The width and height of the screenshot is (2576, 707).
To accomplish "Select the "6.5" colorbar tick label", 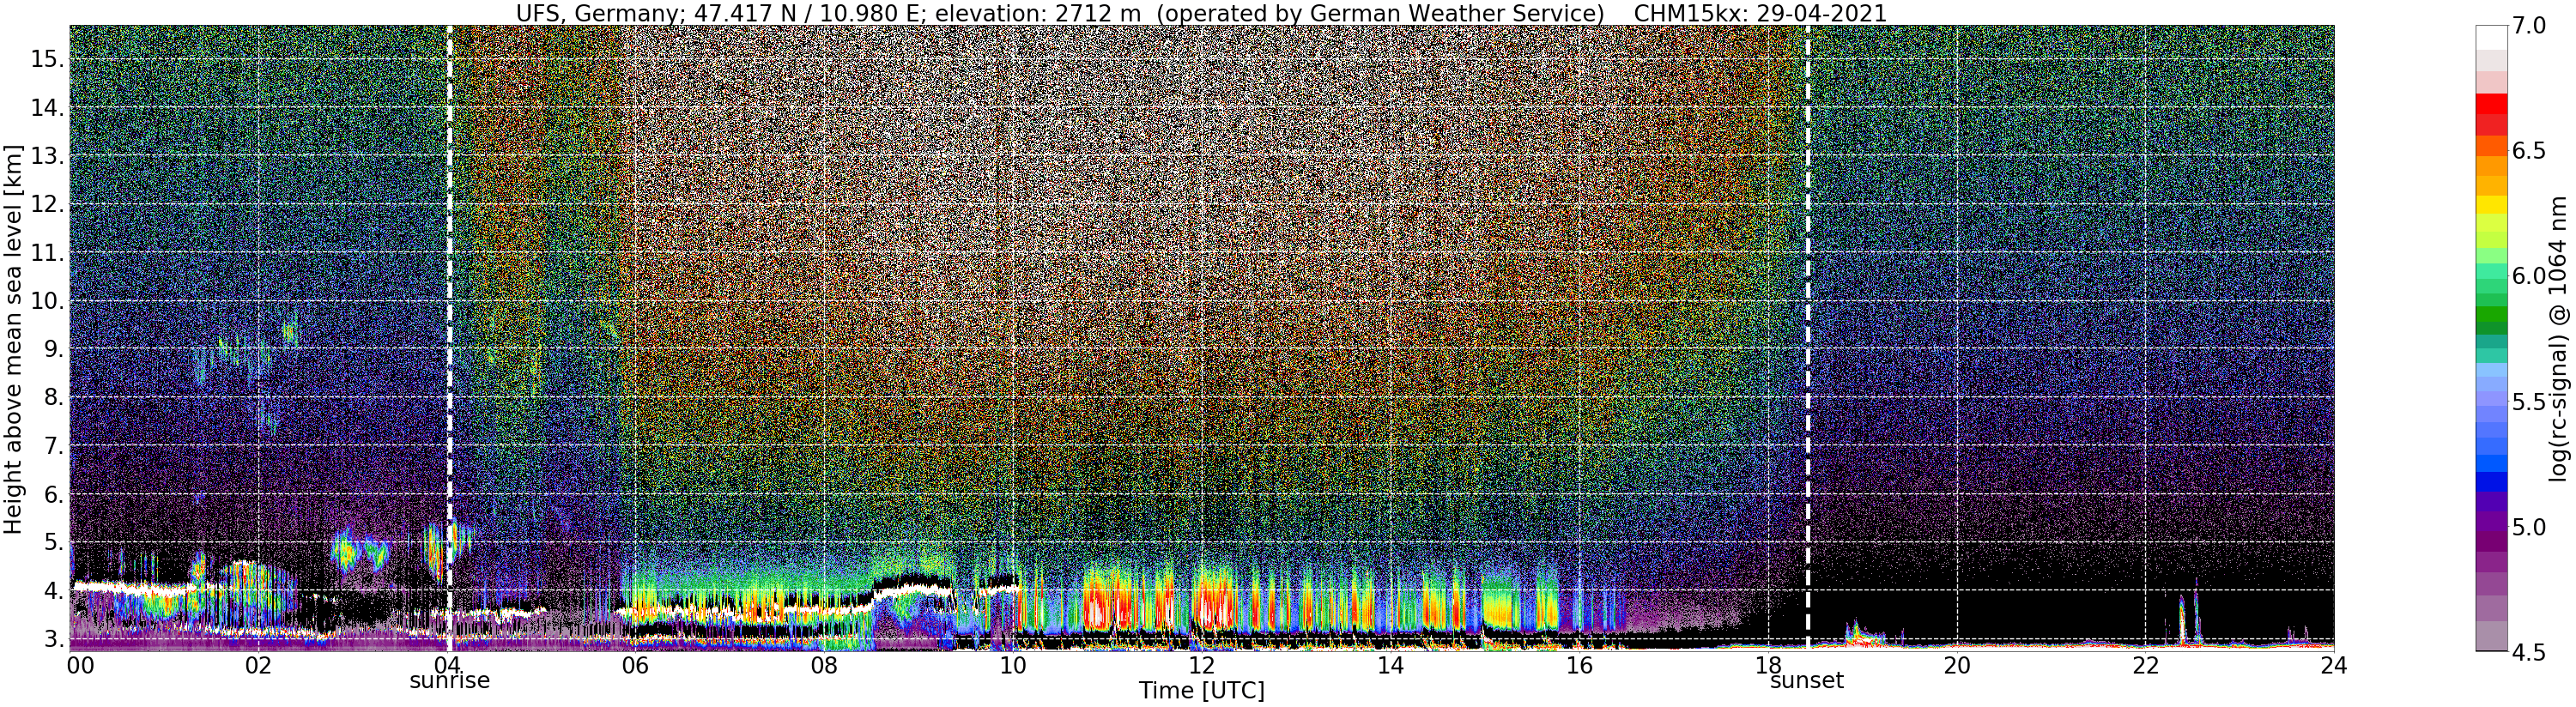I will click(2529, 151).
